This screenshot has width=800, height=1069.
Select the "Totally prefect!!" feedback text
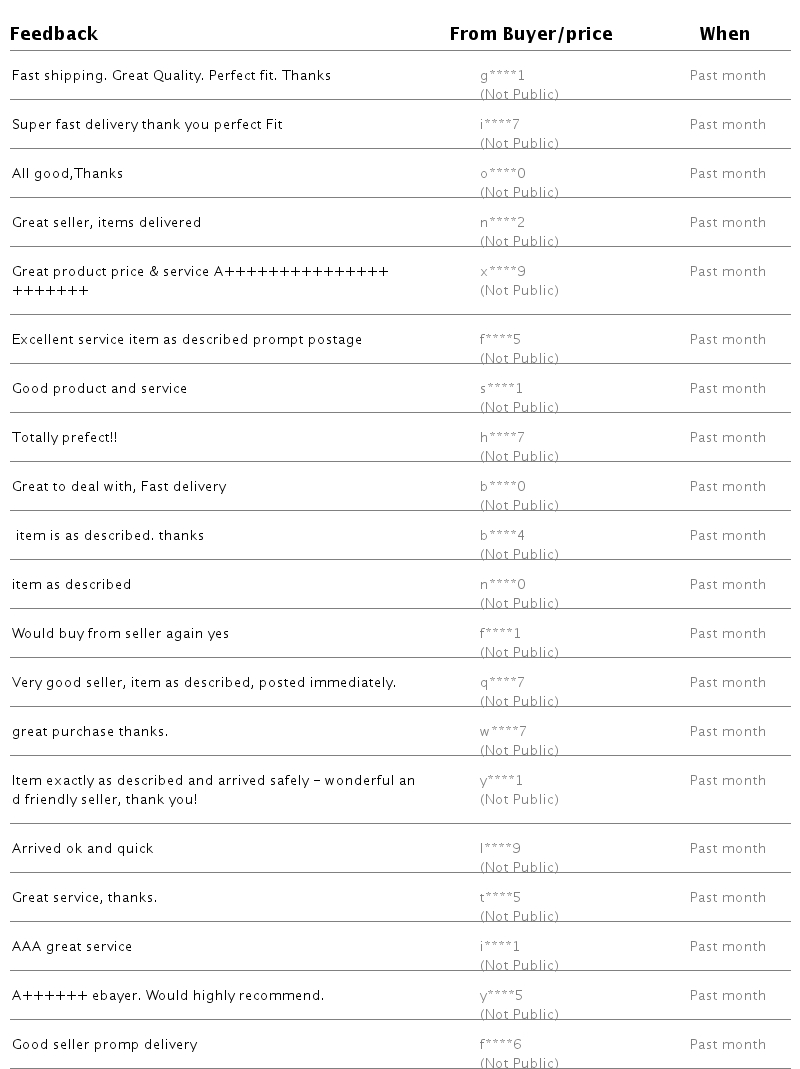pos(64,437)
